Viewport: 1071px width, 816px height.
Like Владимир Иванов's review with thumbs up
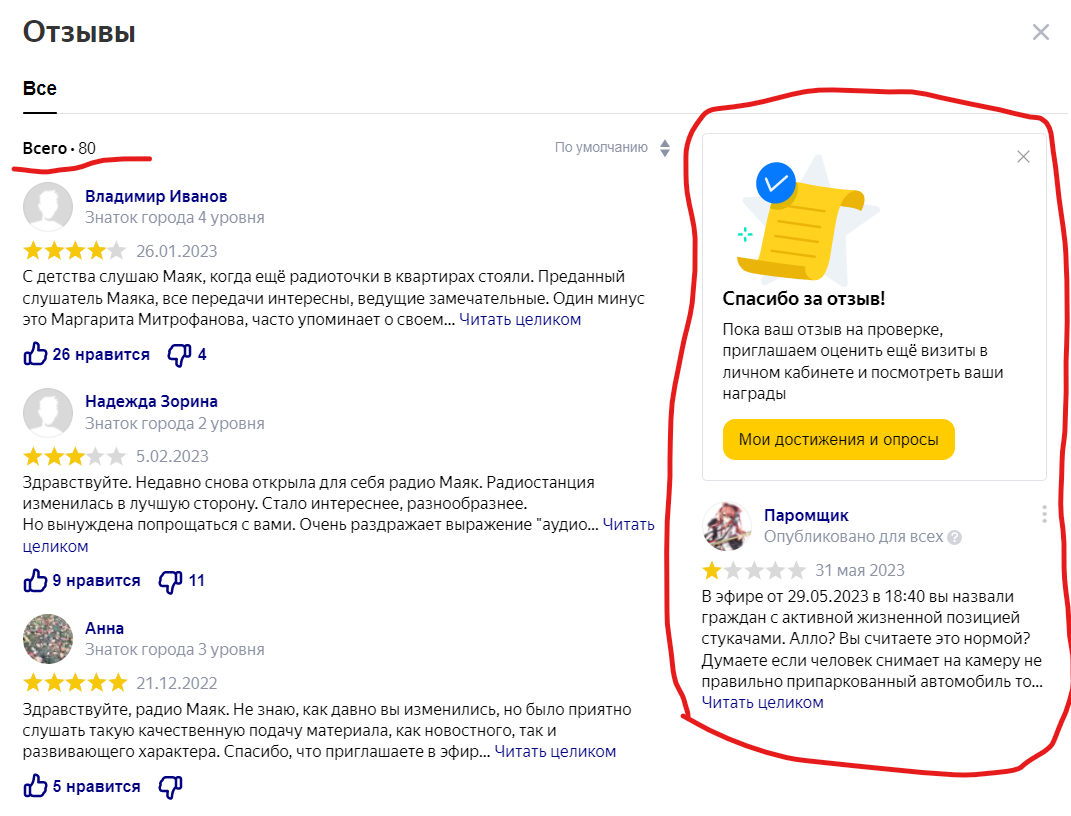tap(36, 354)
